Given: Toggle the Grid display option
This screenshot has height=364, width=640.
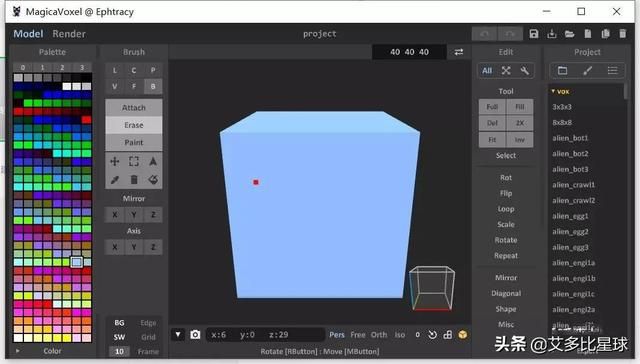Looking at the screenshot, I should tap(148, 337).
